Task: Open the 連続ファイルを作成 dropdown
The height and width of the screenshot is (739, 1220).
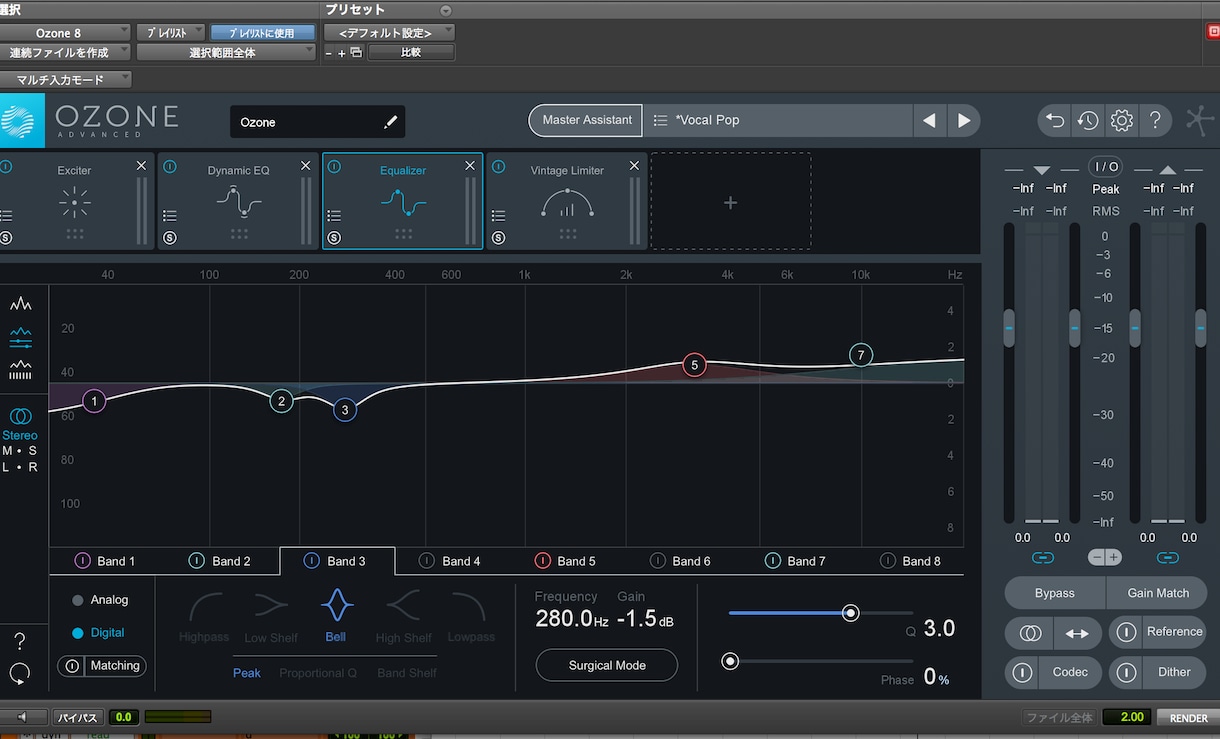Action: pyautogui.click(x=66, y=52)
